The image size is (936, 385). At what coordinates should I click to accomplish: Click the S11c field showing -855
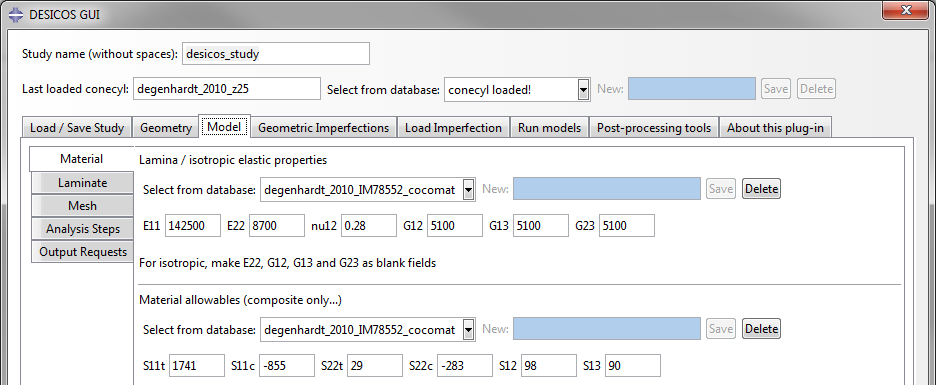tap(287, 365)
